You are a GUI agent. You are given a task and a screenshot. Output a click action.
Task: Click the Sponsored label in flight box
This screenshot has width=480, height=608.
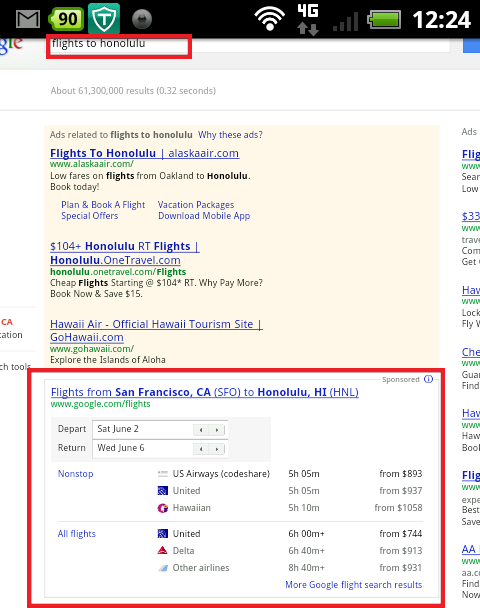coord(401,379)
